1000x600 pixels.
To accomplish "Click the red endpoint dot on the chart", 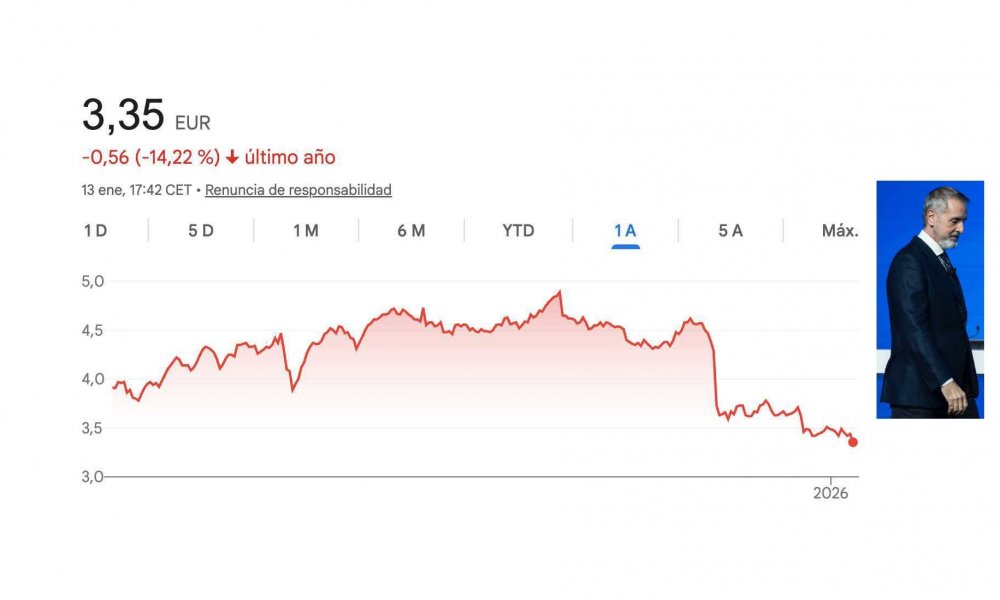I will pyautogui.click(x=853, y=442).
